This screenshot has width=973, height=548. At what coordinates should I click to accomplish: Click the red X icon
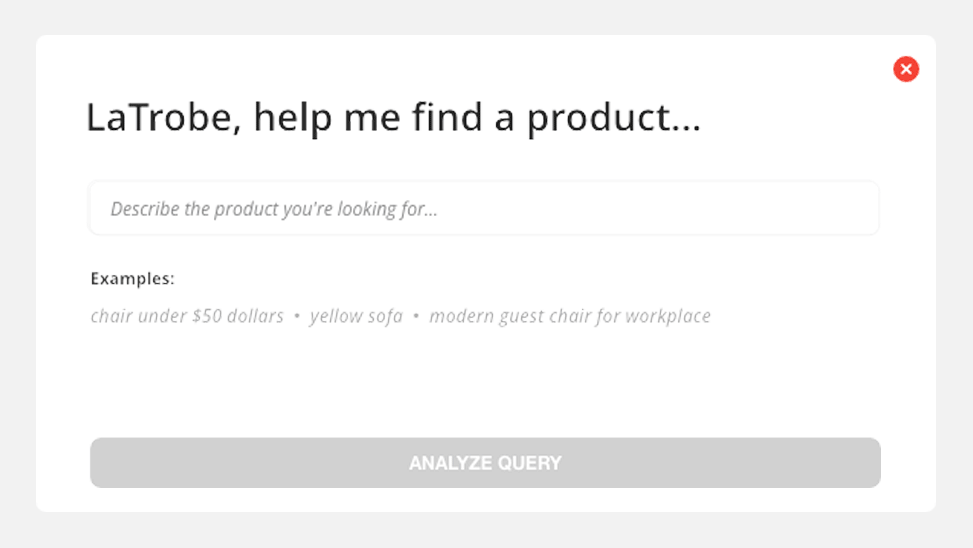[906, 69]
